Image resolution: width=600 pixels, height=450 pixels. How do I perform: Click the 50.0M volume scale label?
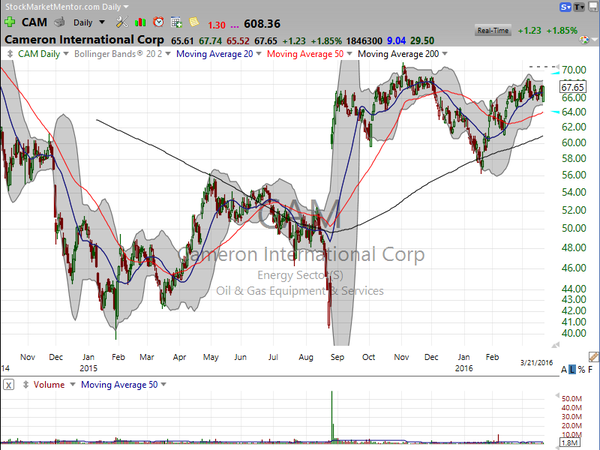pyautogui.click(x=572, y=398)
